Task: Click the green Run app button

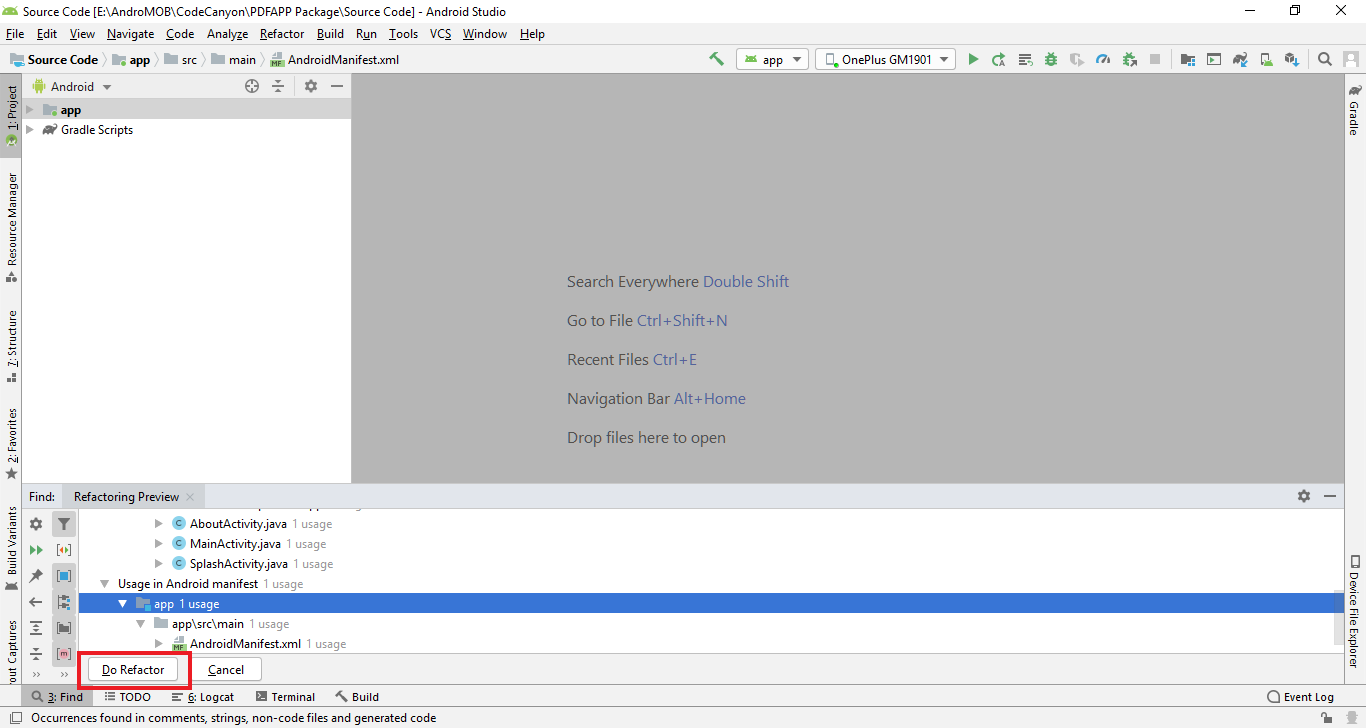Action: 973,60
